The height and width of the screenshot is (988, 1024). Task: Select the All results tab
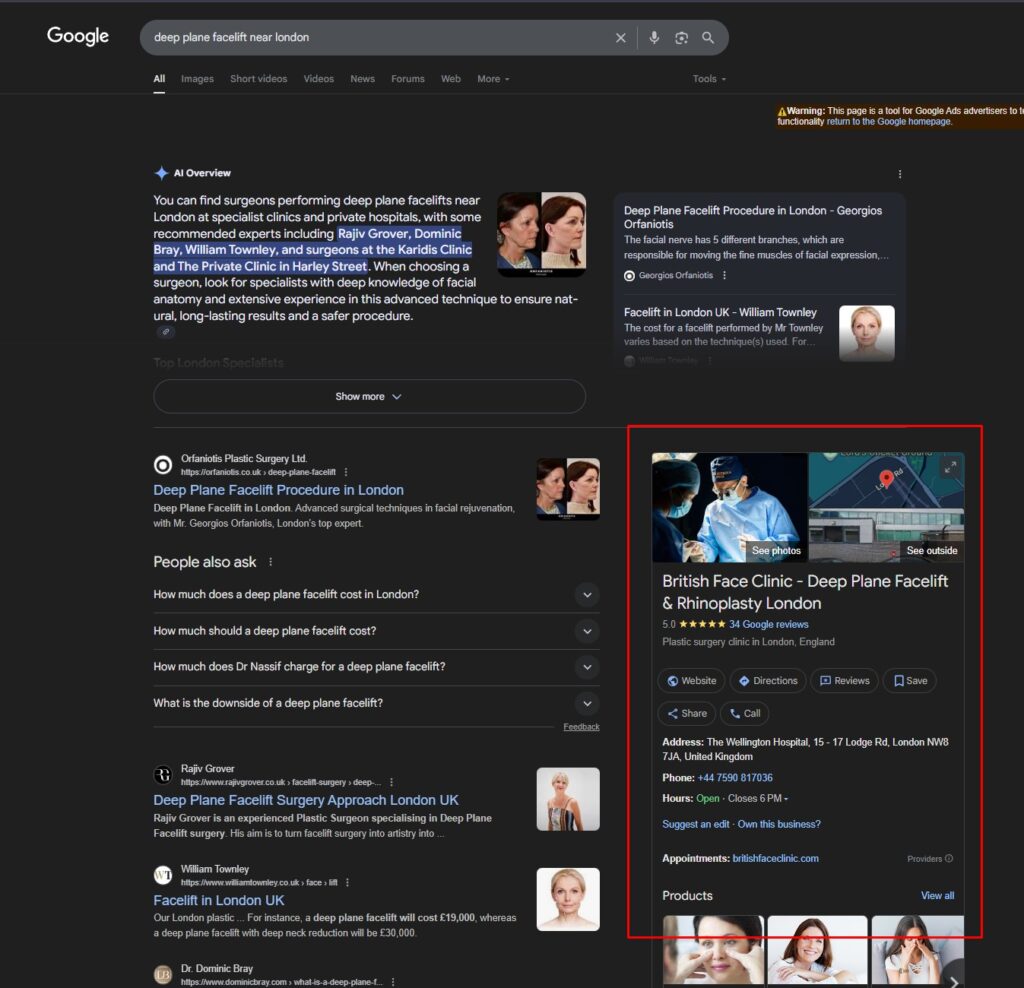159,79
